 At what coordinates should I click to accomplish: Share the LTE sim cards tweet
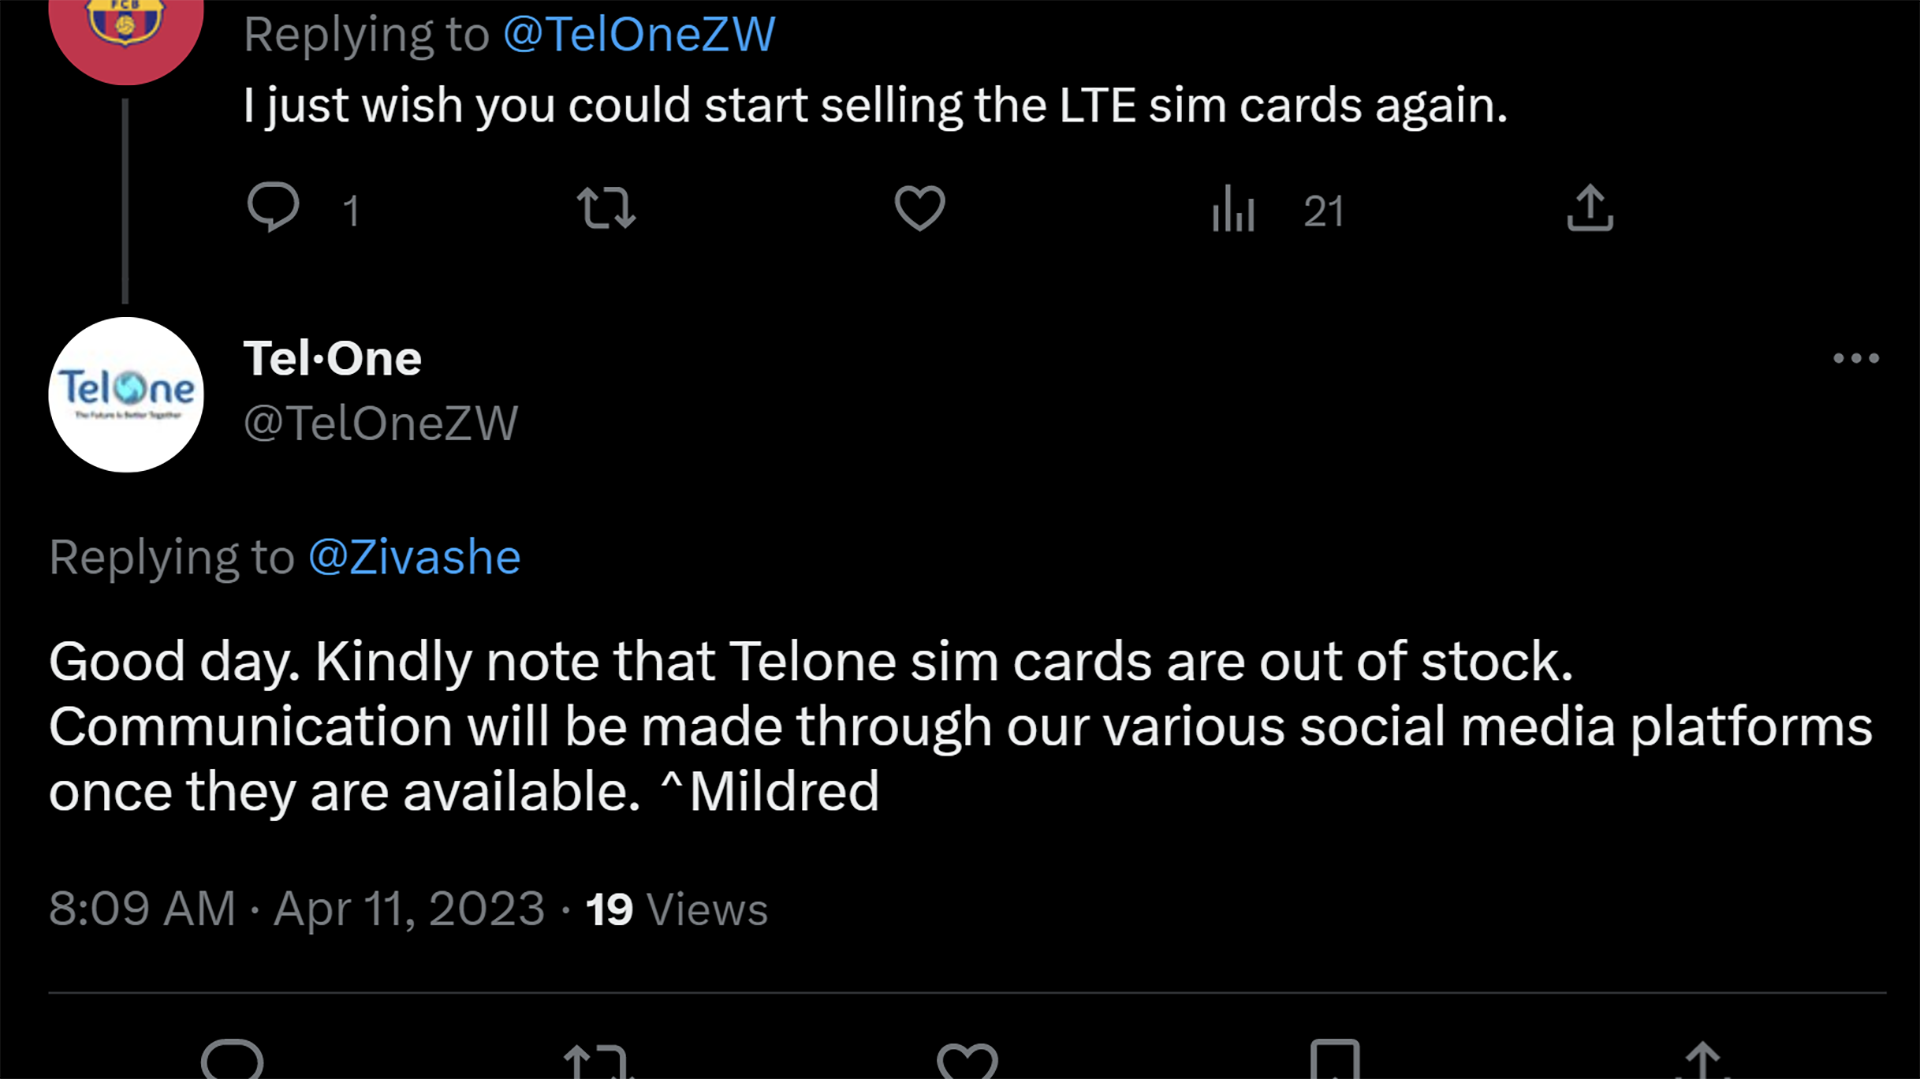click(1589, 208)
